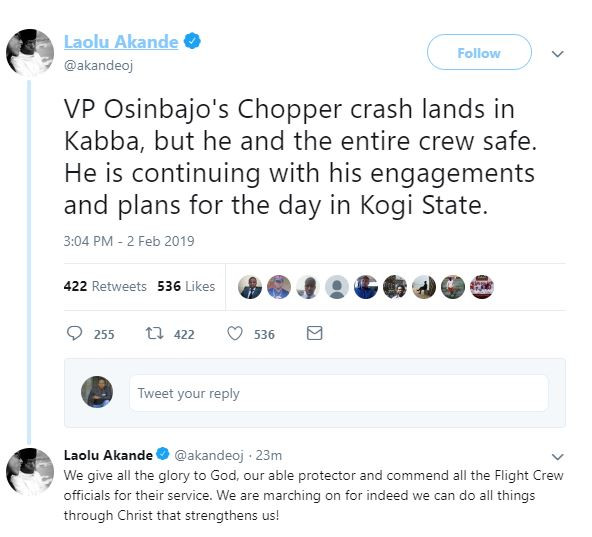Click the Follow button
Image resolution: width=592 pixels, height=537 pixels.
point(479,52)
